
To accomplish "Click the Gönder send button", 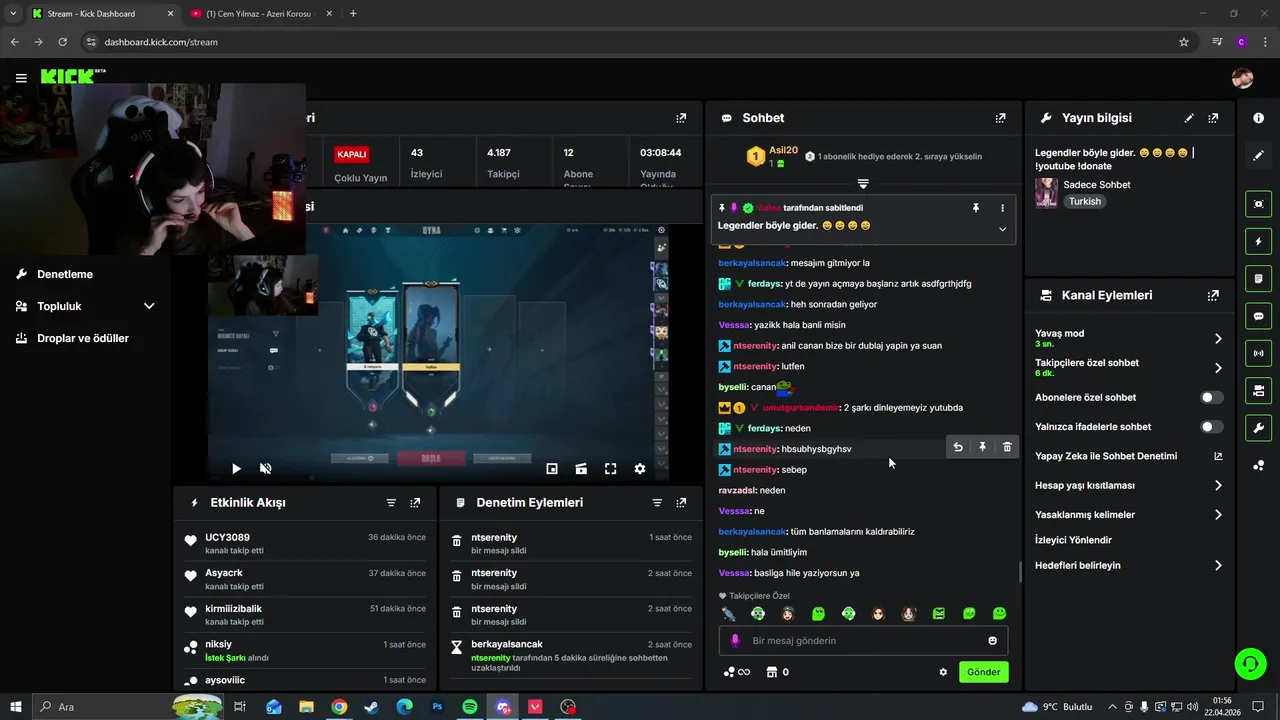I will pos(983,672).
